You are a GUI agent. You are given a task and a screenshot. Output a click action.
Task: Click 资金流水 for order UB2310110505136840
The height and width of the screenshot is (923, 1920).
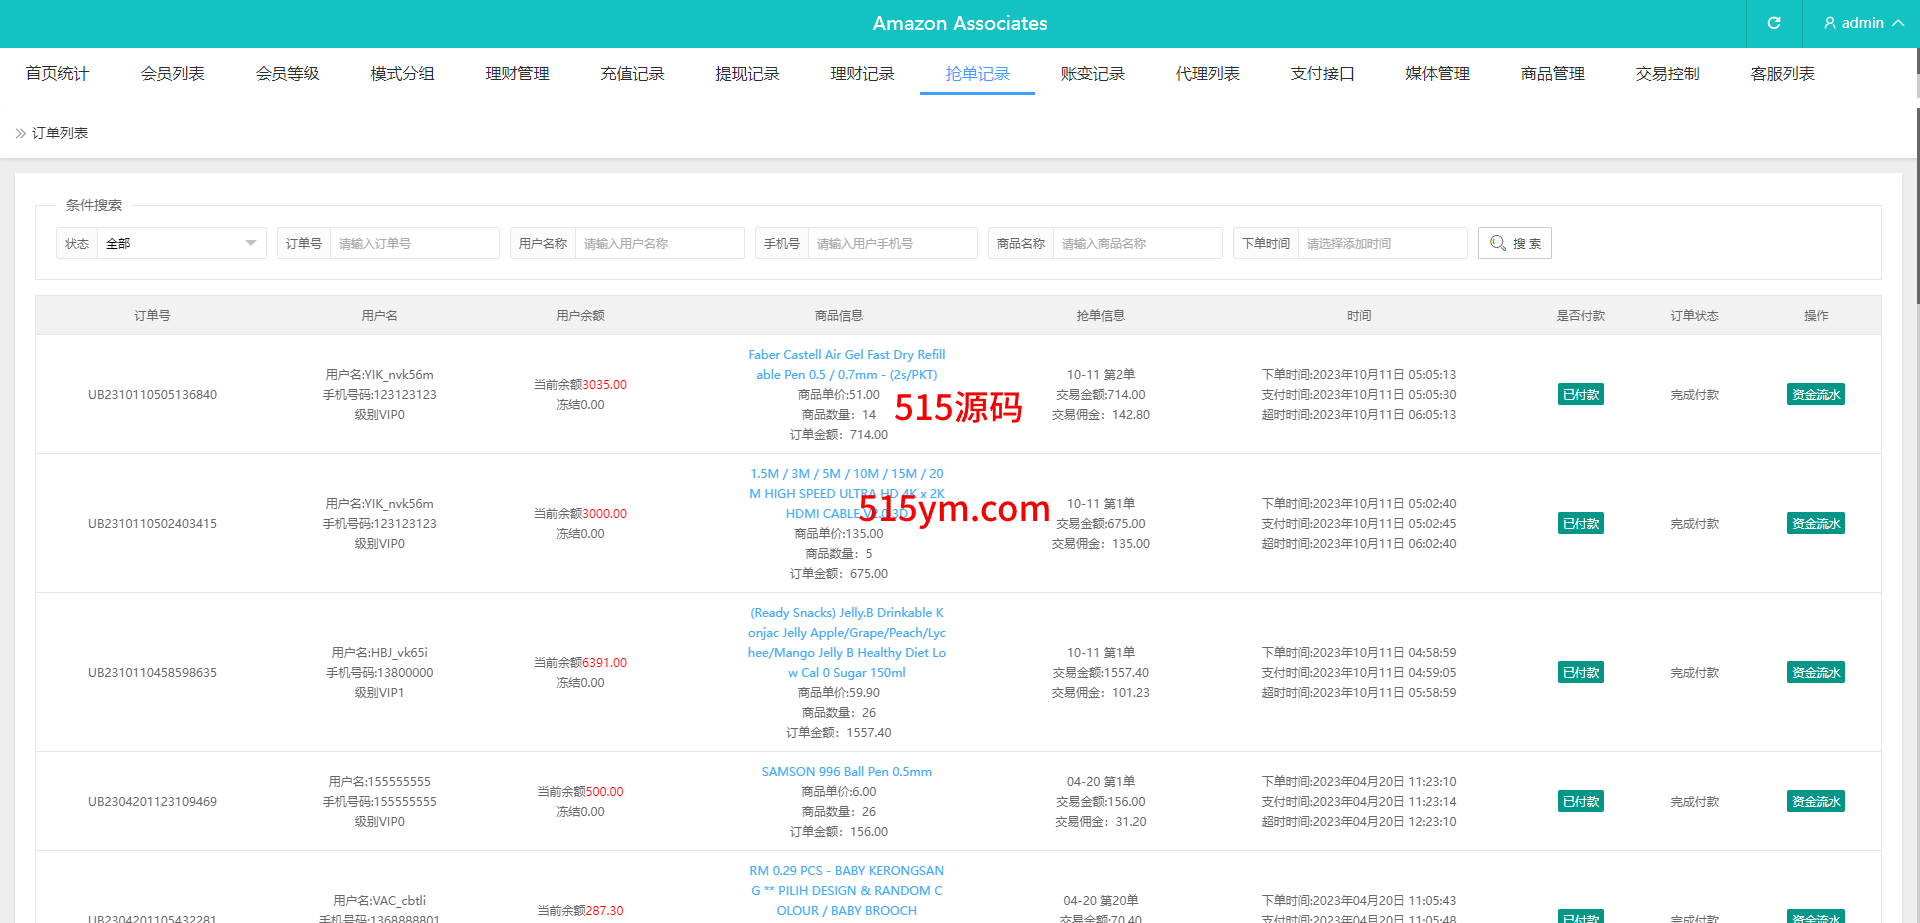[1815, 394]
